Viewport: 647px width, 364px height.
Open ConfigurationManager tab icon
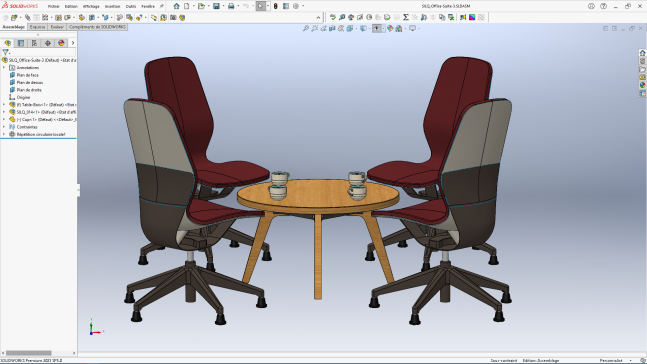click(34, 43)
